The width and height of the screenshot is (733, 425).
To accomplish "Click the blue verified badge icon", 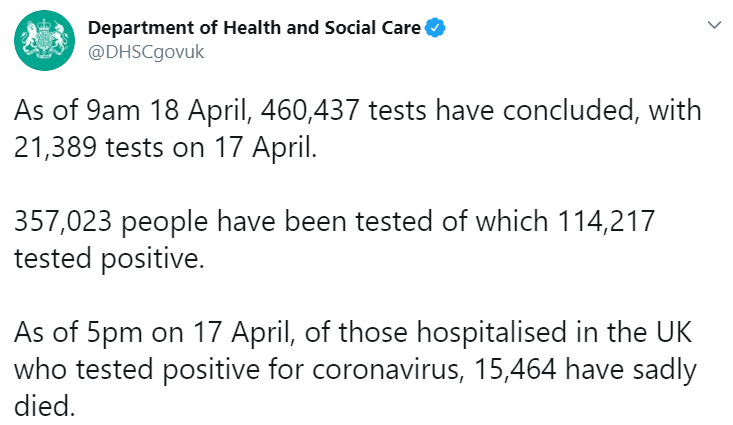I will [x=435, y=28].
